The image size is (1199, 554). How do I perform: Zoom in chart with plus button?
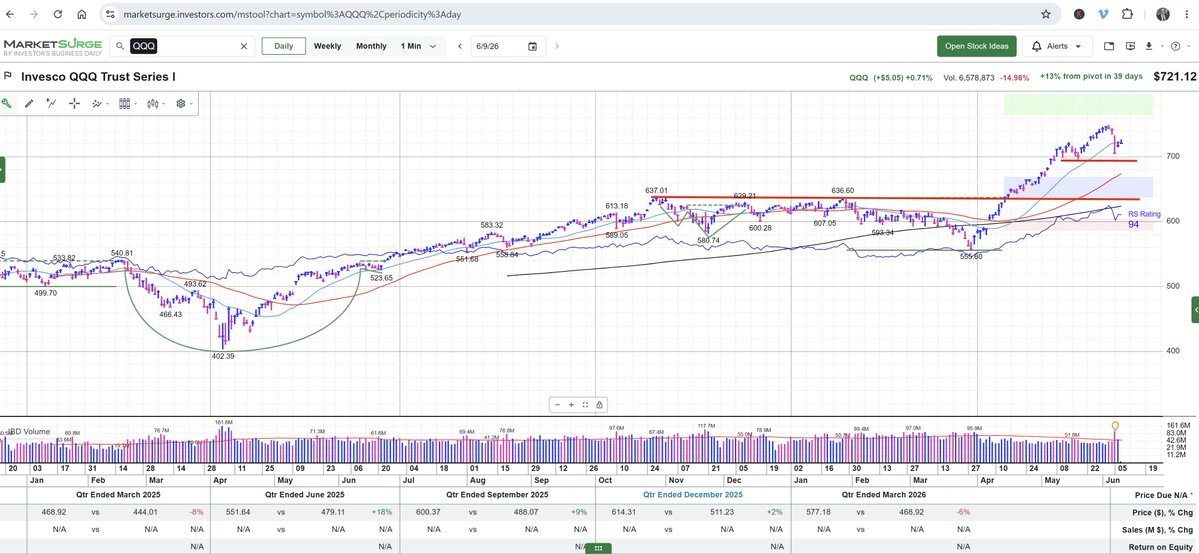coord(571,405)
